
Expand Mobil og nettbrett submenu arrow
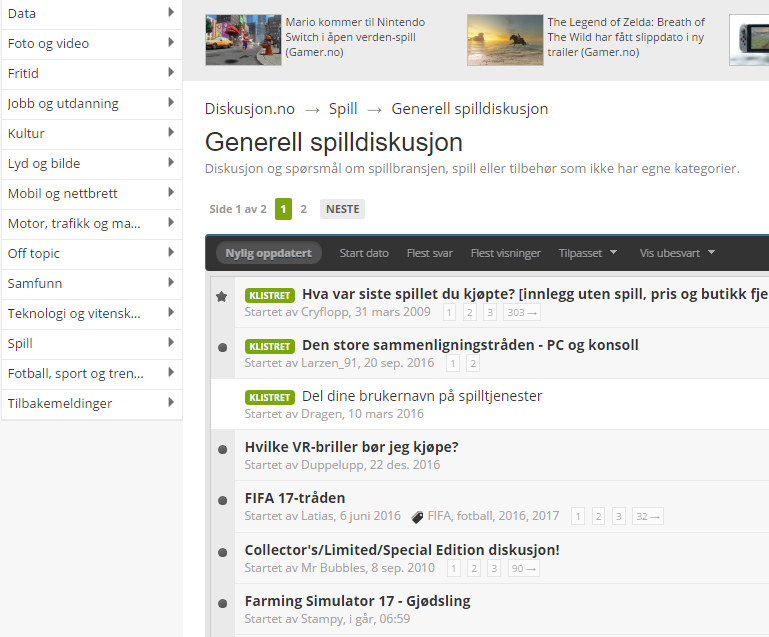tap(171, 192)
